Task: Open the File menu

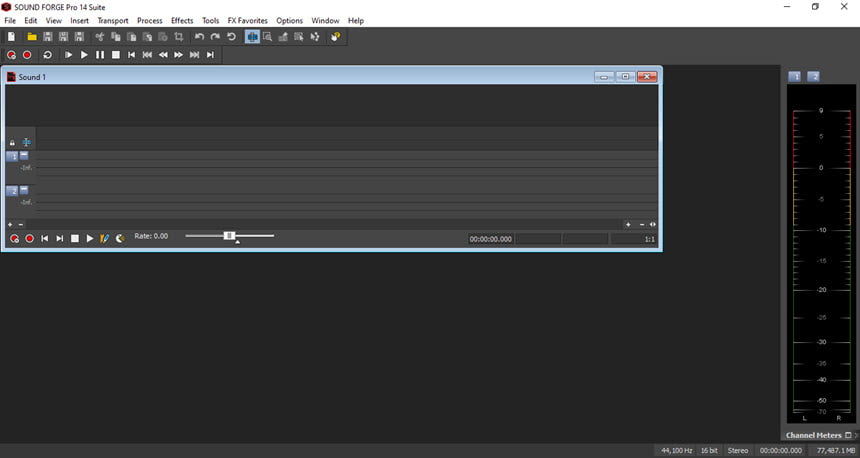Action: tap(10, 20)
